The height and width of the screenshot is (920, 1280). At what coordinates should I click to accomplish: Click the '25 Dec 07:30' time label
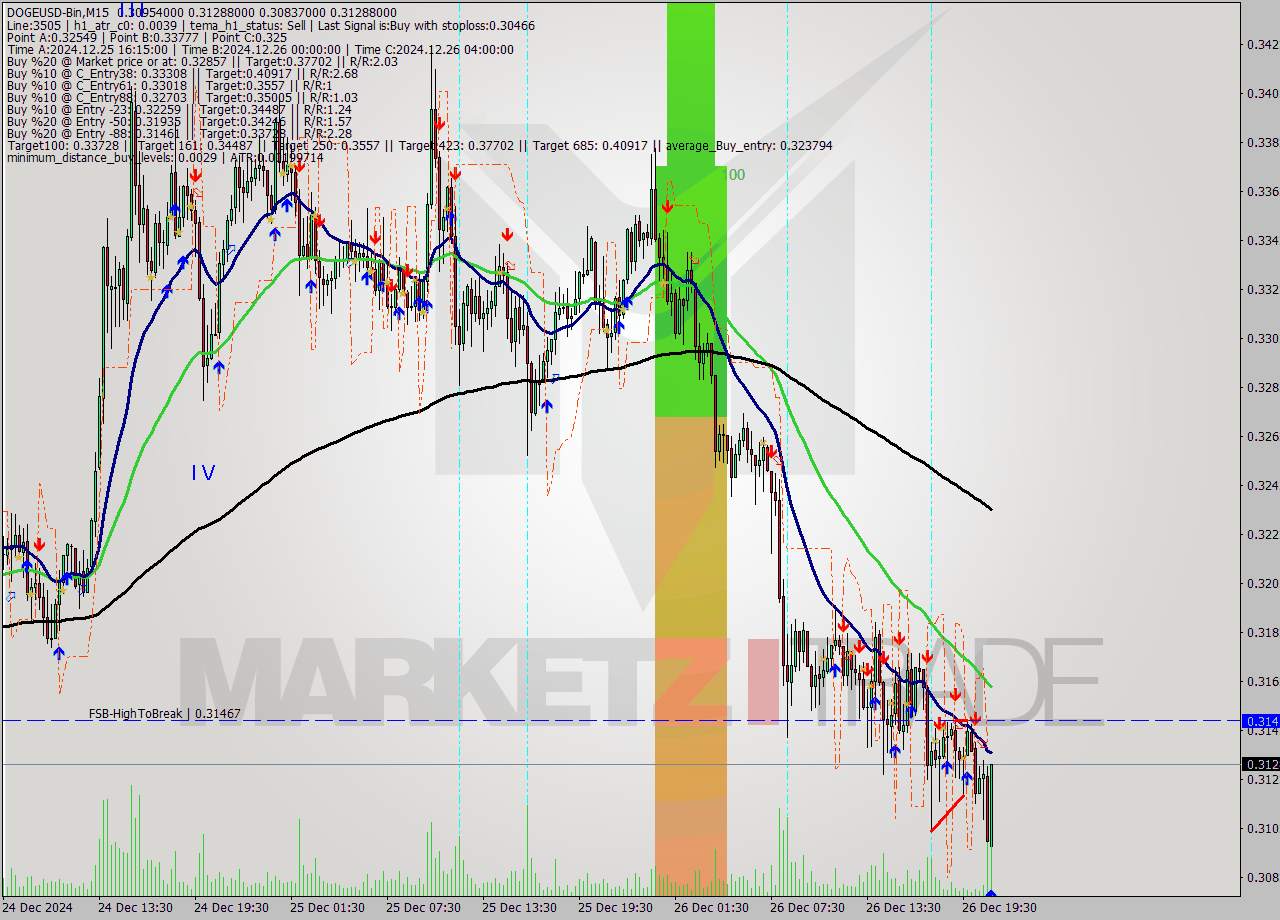point(423,908)
